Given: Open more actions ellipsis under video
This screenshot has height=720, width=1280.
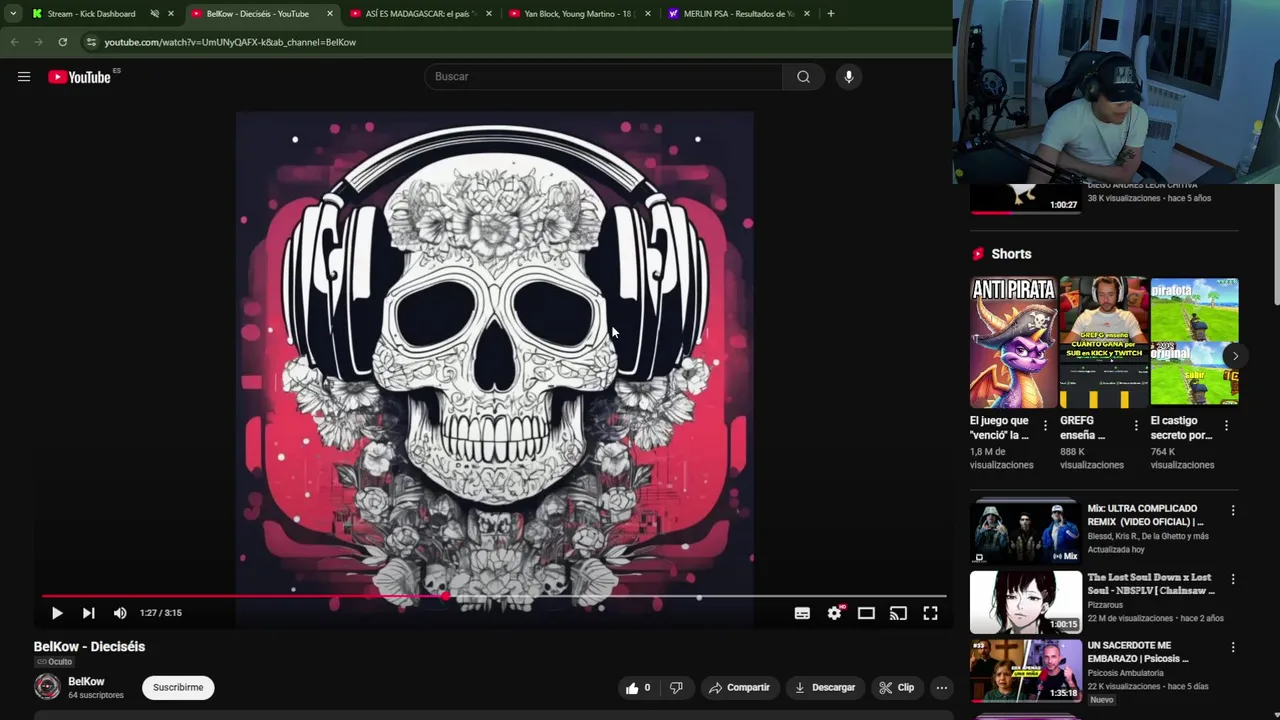Looking at the screenshot, I should [x=941, y=688].
